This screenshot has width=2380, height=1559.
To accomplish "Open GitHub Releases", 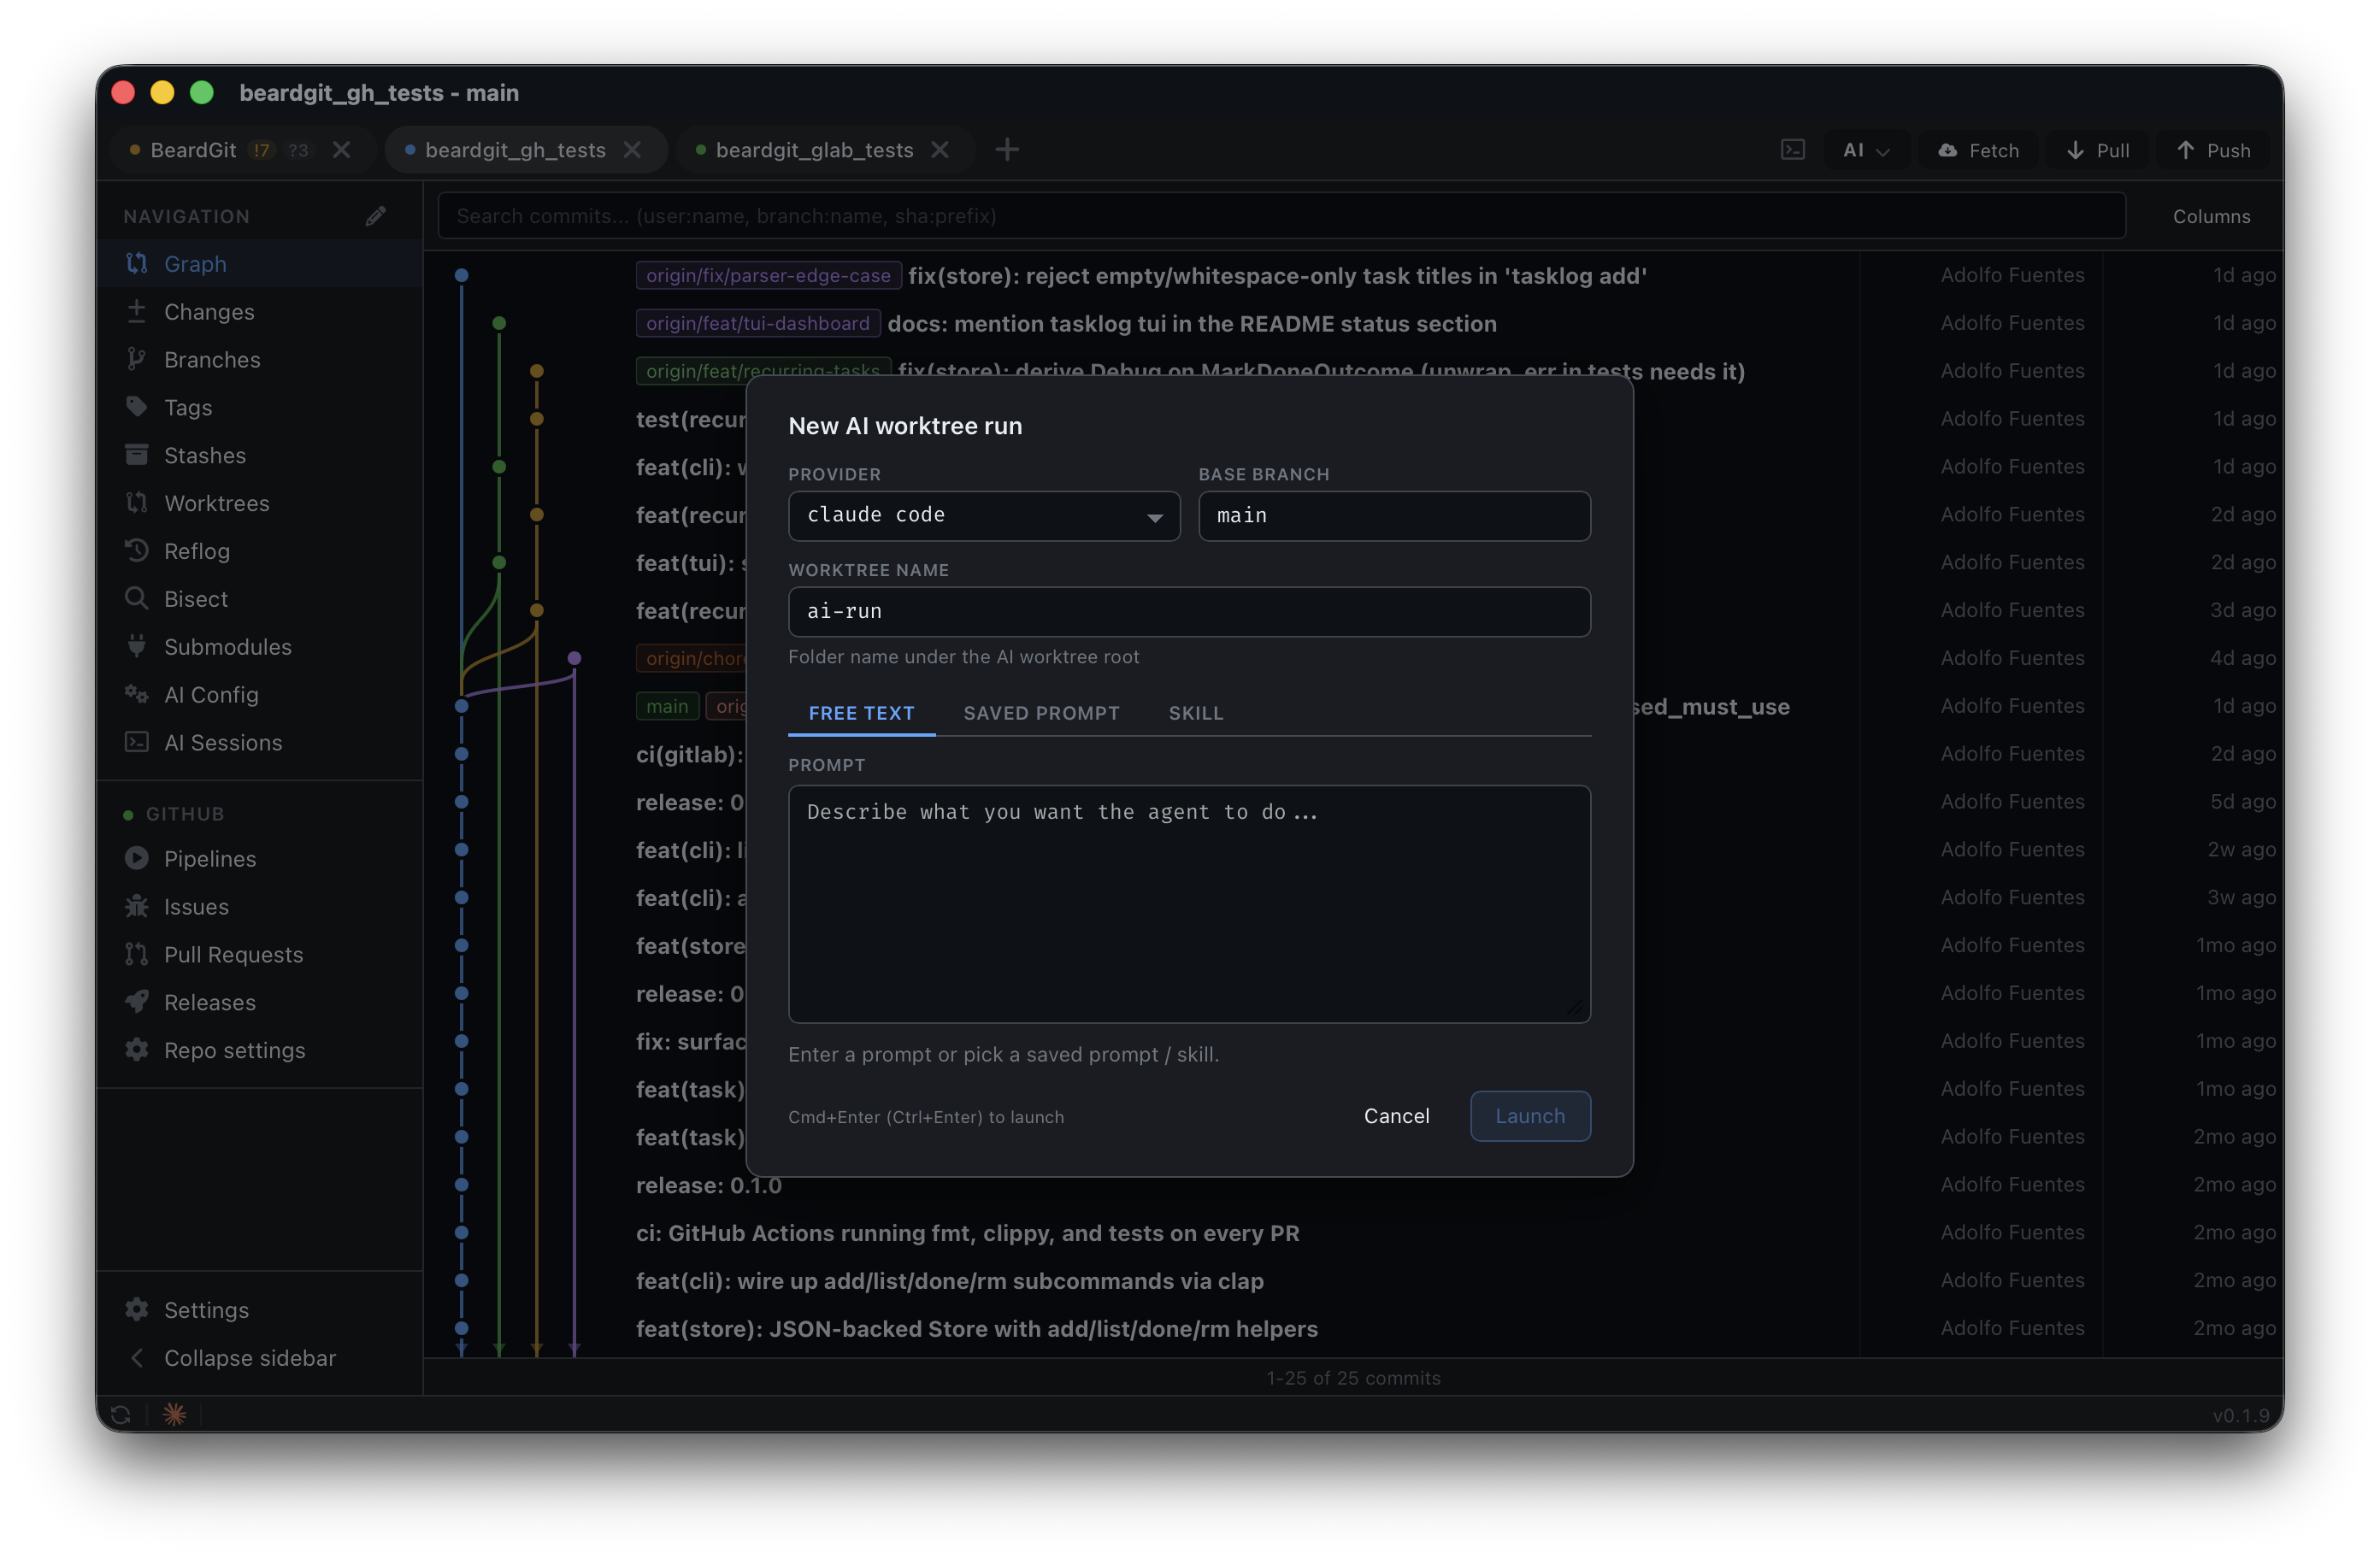I will 259,1003.
